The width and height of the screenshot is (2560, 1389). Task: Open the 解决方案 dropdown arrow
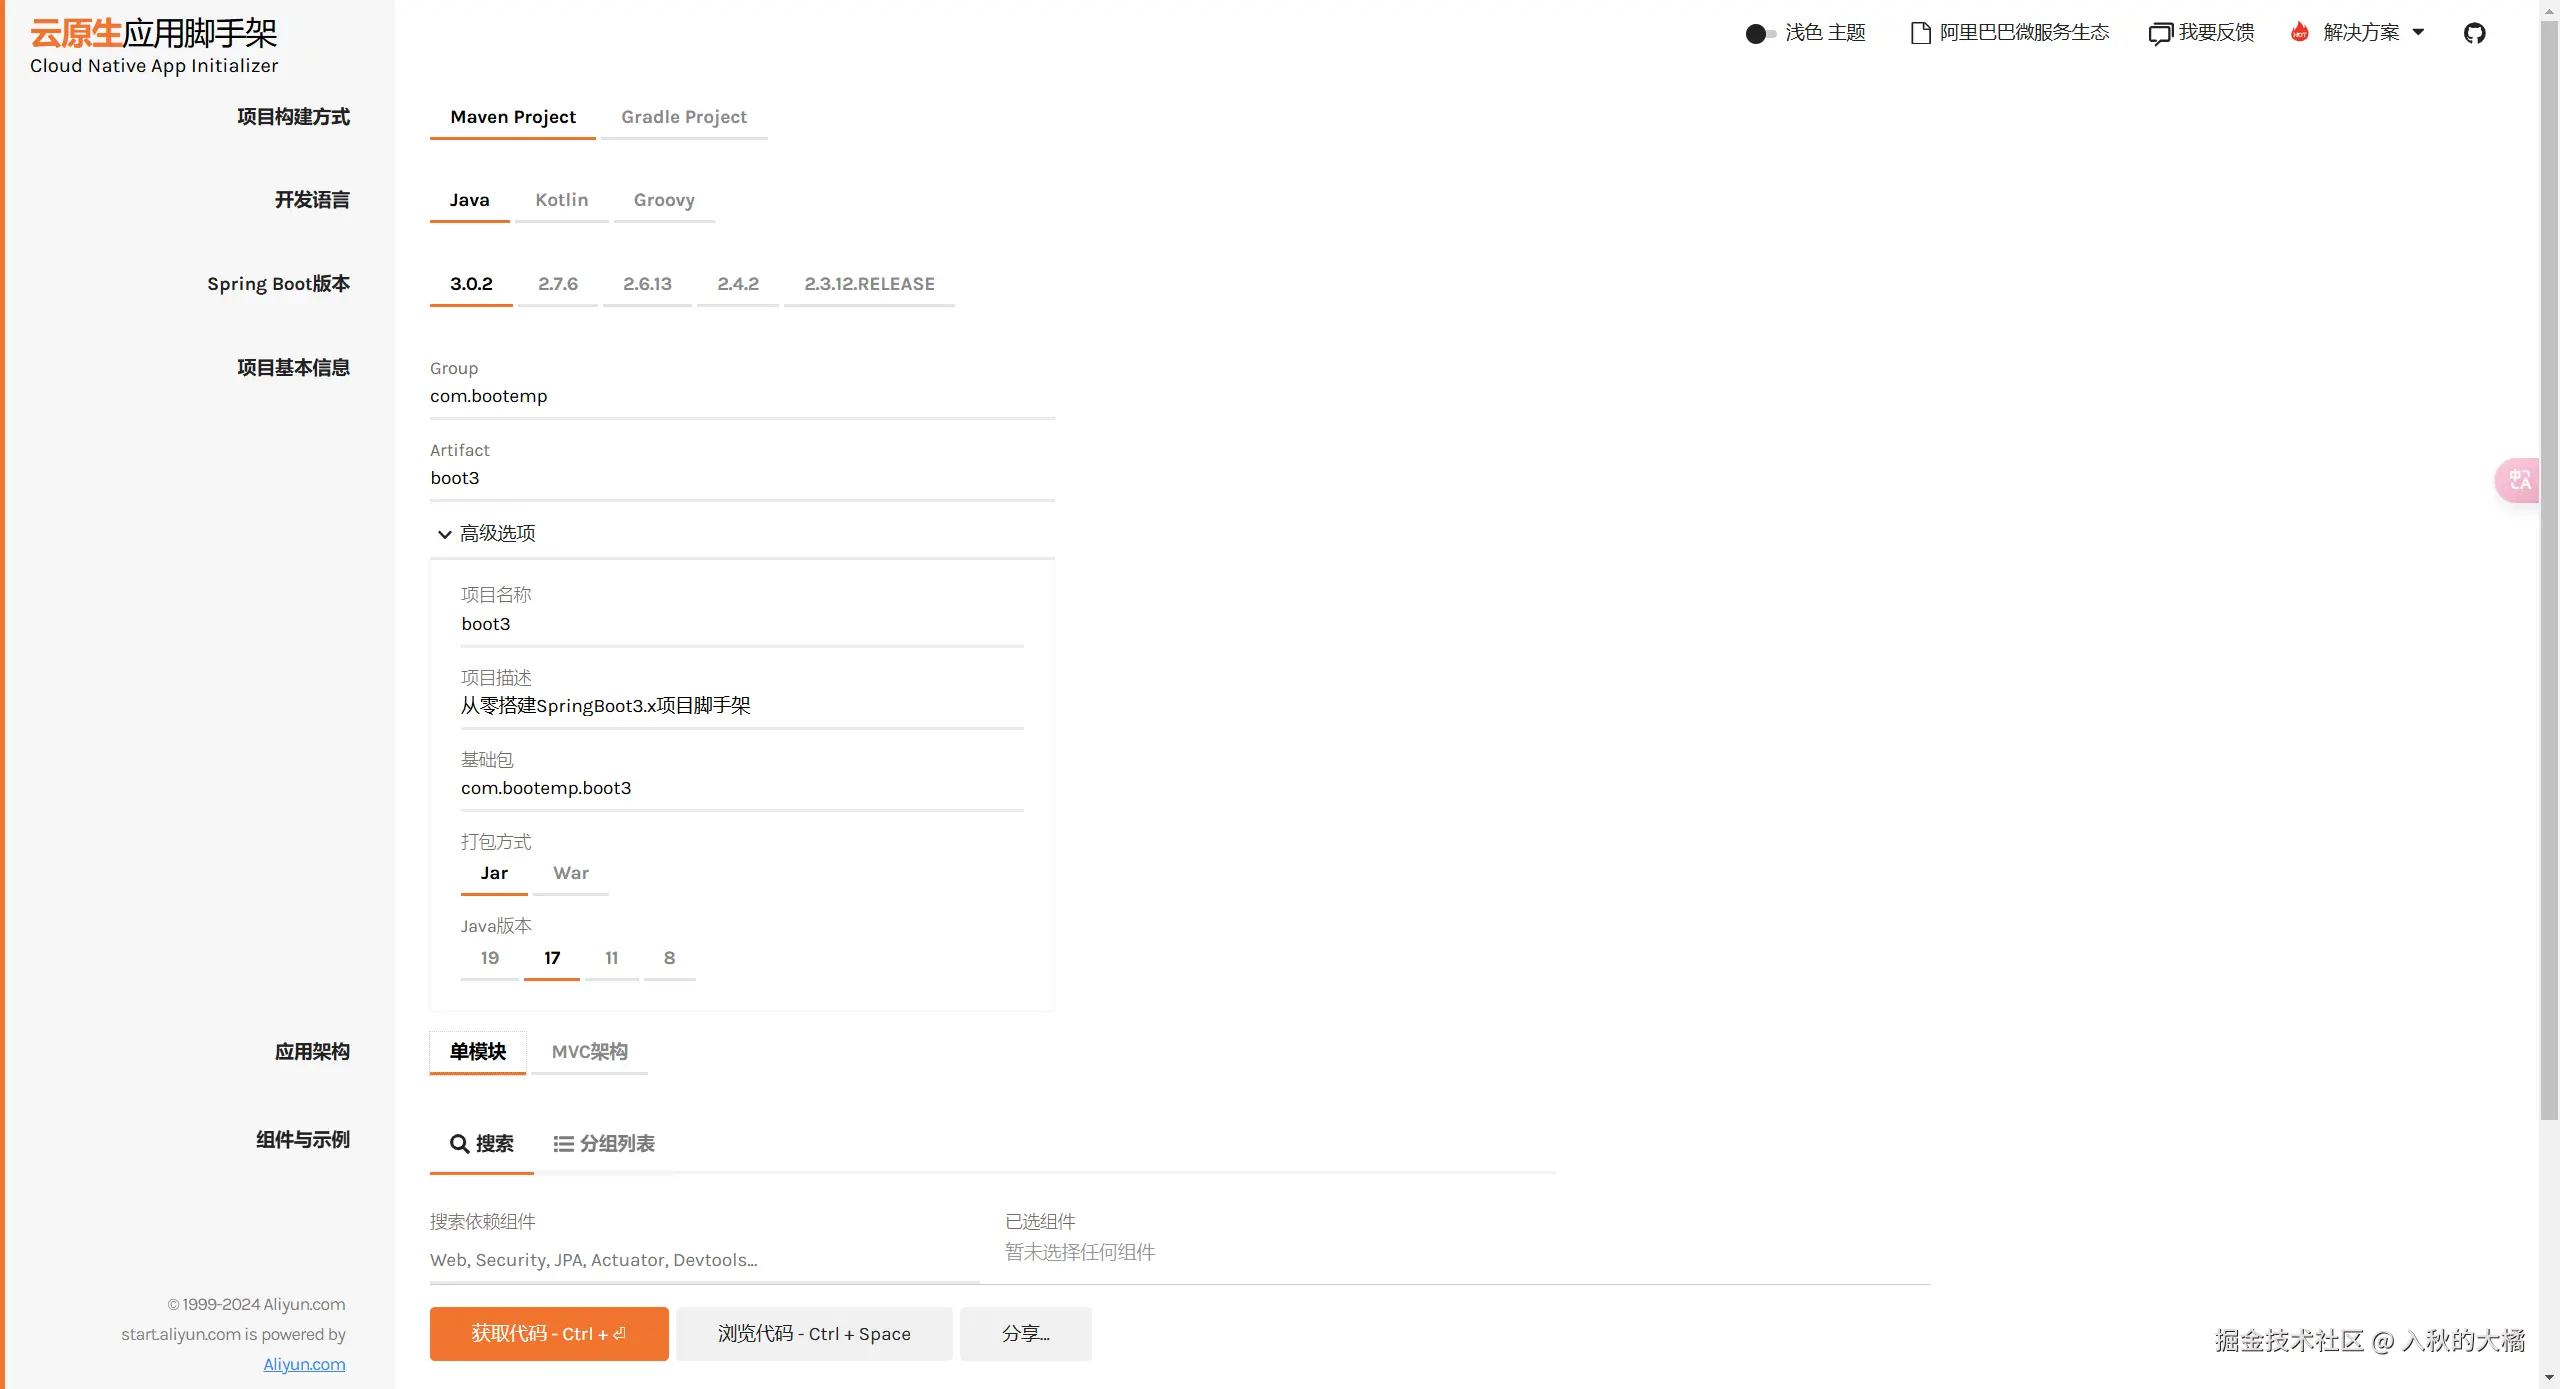point(2420,32)
